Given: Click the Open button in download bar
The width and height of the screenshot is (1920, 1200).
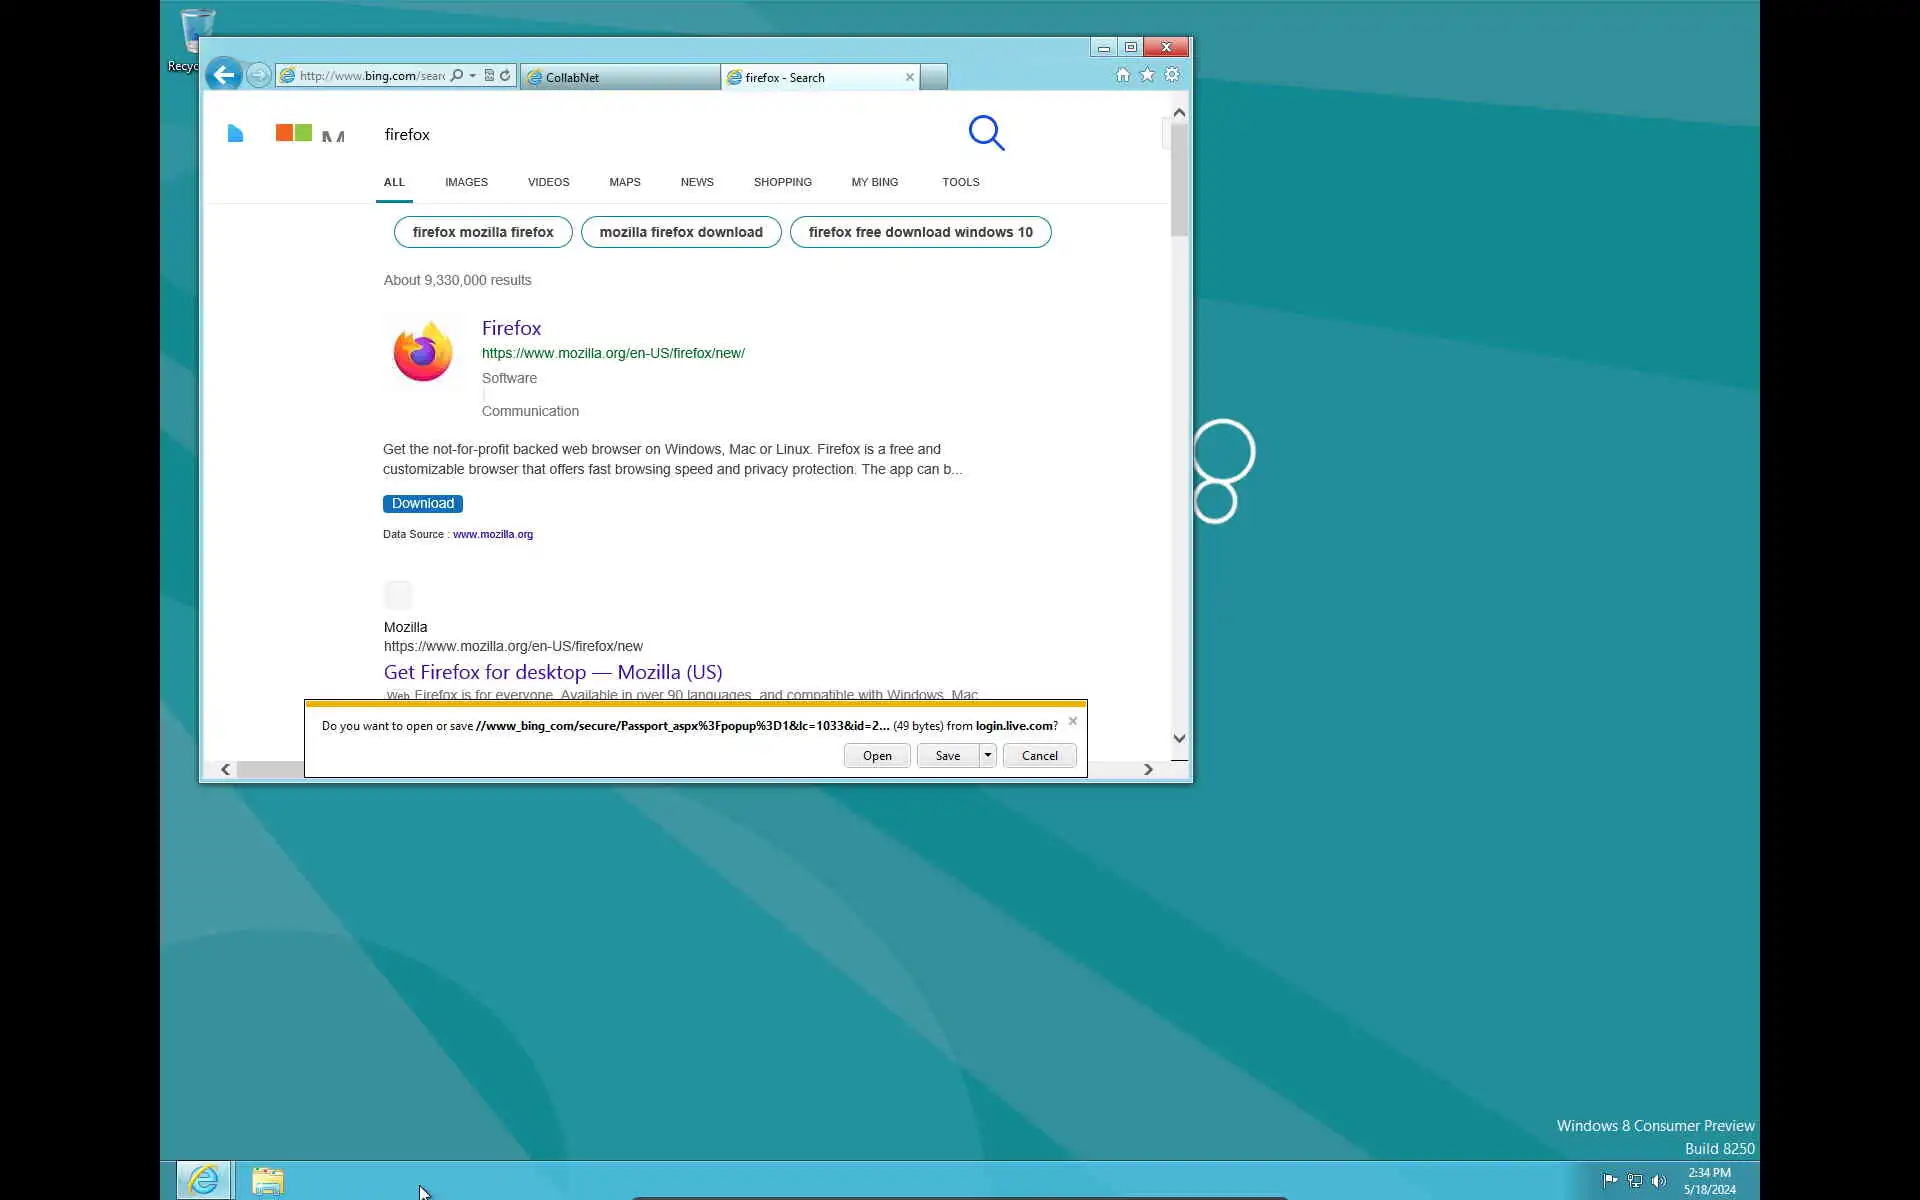Looking at the screenshot, I should (x=877, y=755).
